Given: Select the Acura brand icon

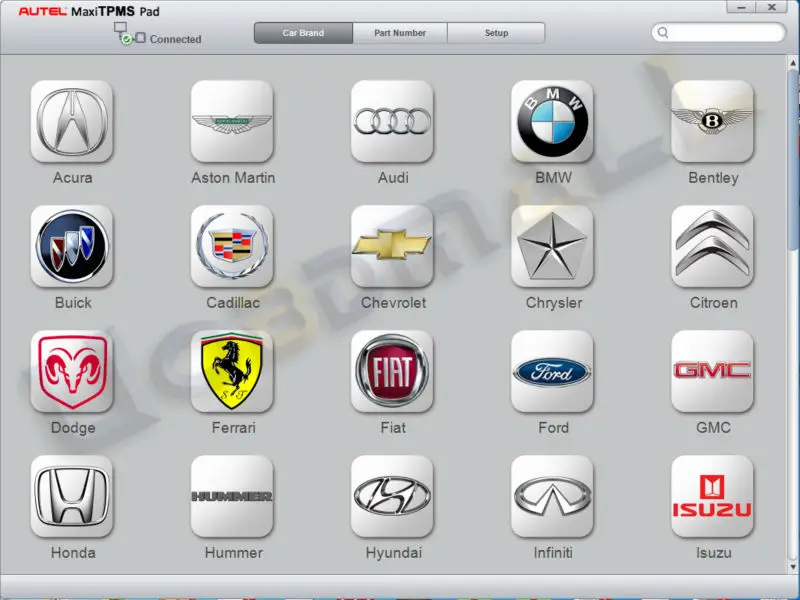Looking at the screenshot, I should tap(71, 121).
